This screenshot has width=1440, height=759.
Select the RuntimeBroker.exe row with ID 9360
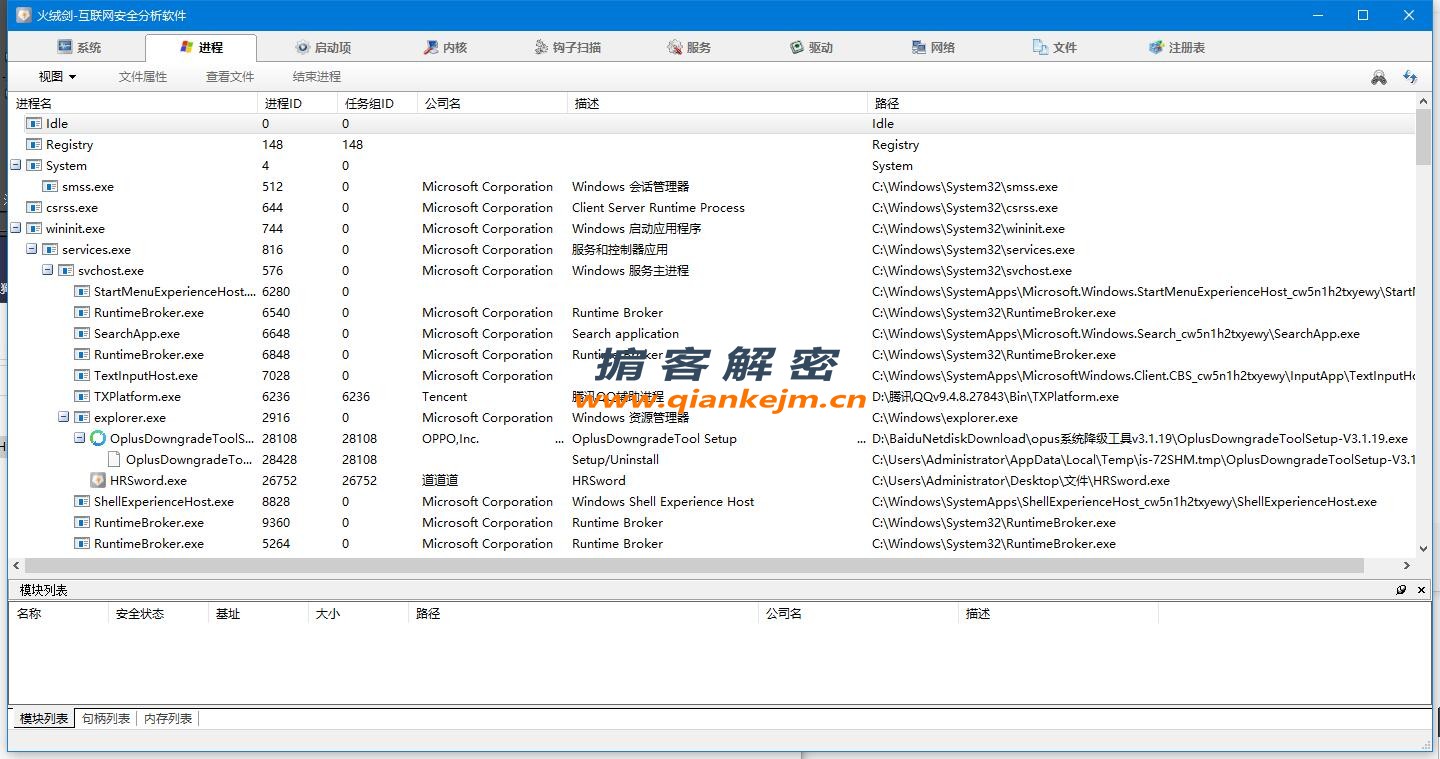point(712,523)
